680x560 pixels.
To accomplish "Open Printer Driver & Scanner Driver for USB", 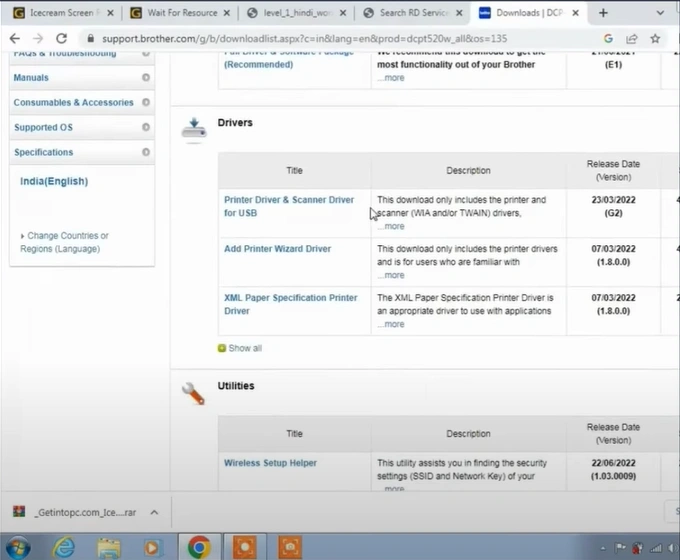I will 288,206.
